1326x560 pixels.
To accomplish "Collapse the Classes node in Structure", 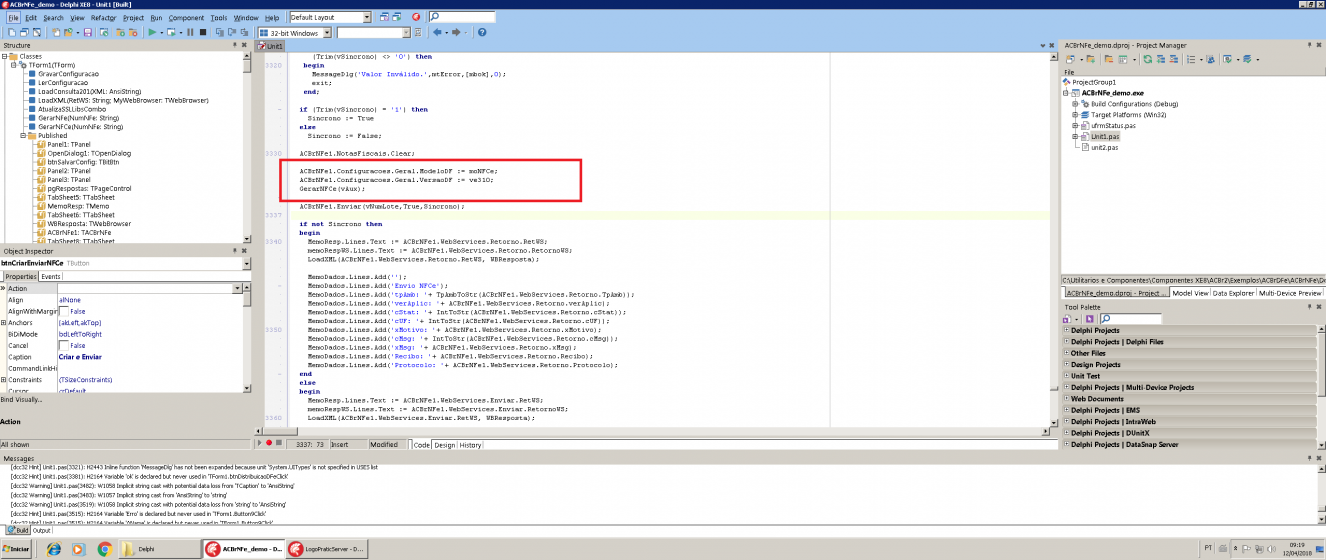I will tap(5, 56).
